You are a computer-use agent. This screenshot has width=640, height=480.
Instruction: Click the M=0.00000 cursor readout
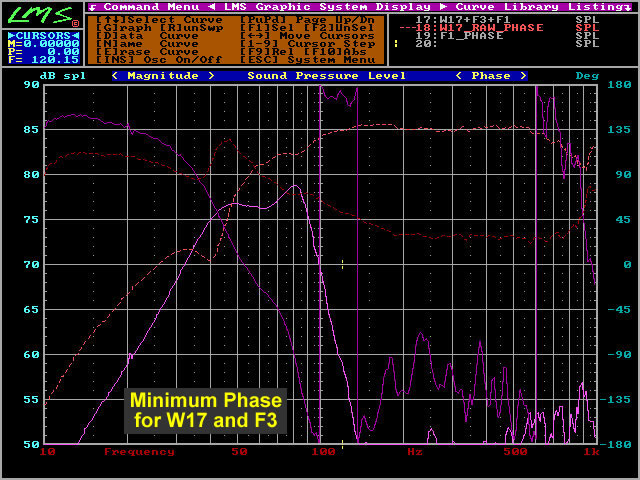click(x=43, y=44)
